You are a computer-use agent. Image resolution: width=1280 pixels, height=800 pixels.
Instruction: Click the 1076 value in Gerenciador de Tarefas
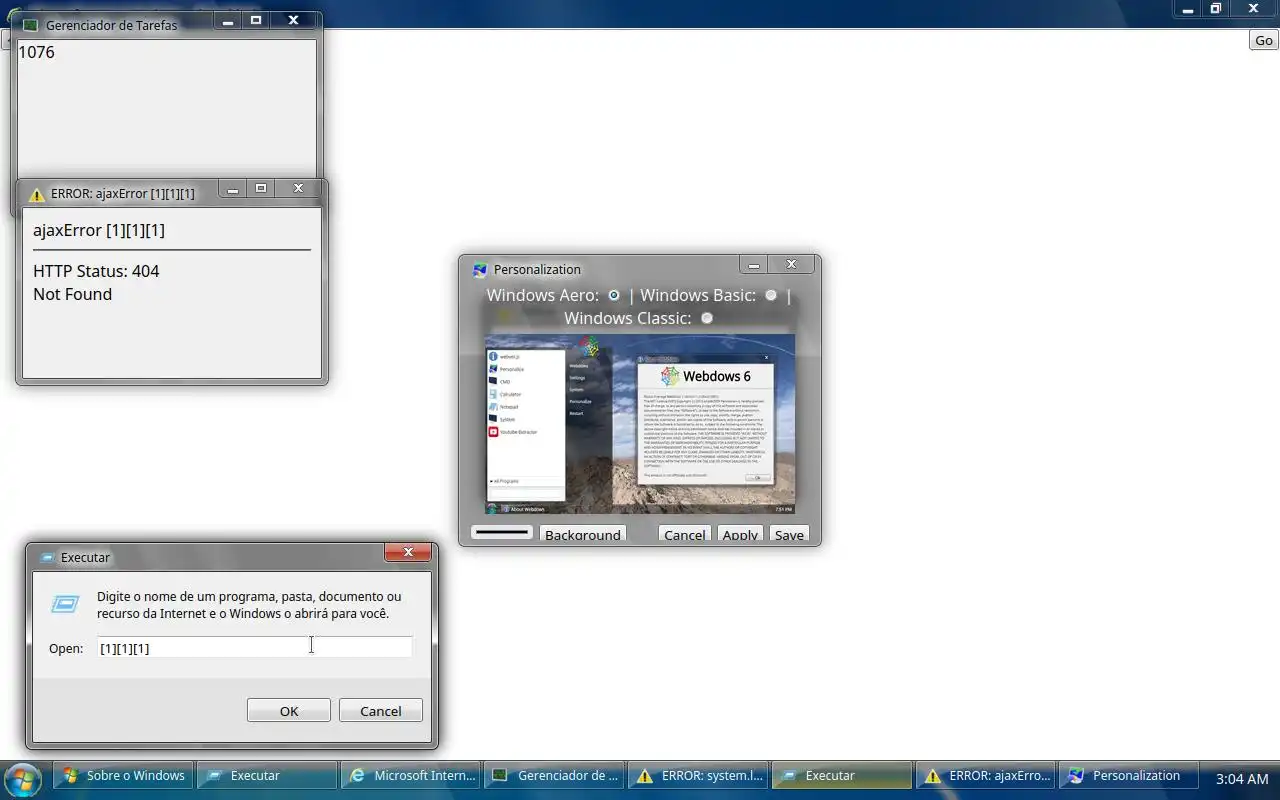tap(37, 52)
